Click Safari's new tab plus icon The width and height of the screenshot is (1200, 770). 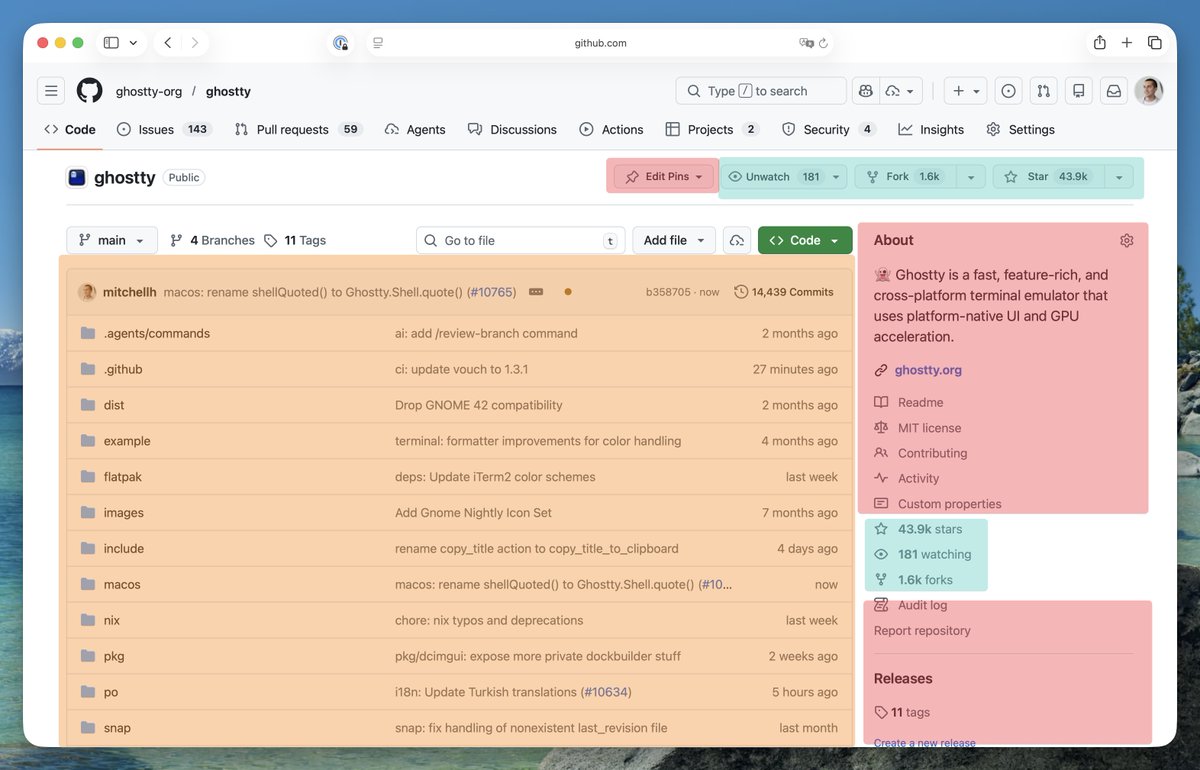(1127, 42)
